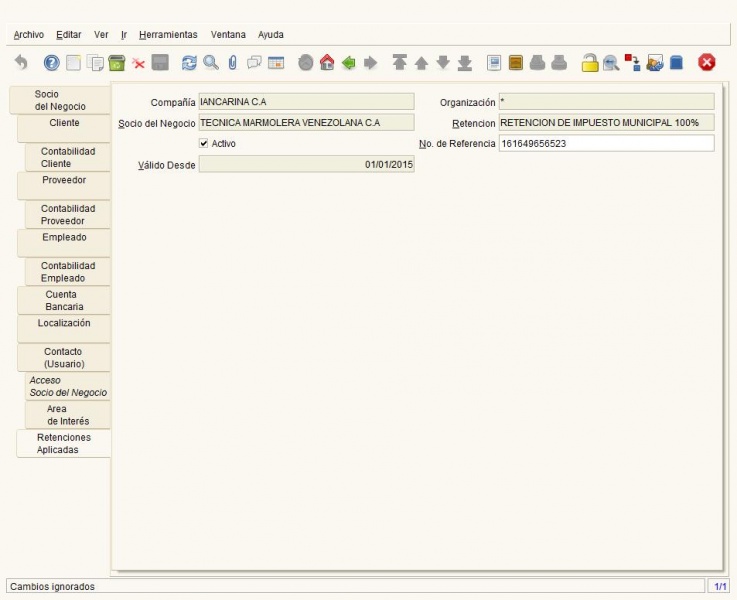This screenshot has height=600, width=737.
Task: Click the red X delete record icon
Action: coord(138,63)
